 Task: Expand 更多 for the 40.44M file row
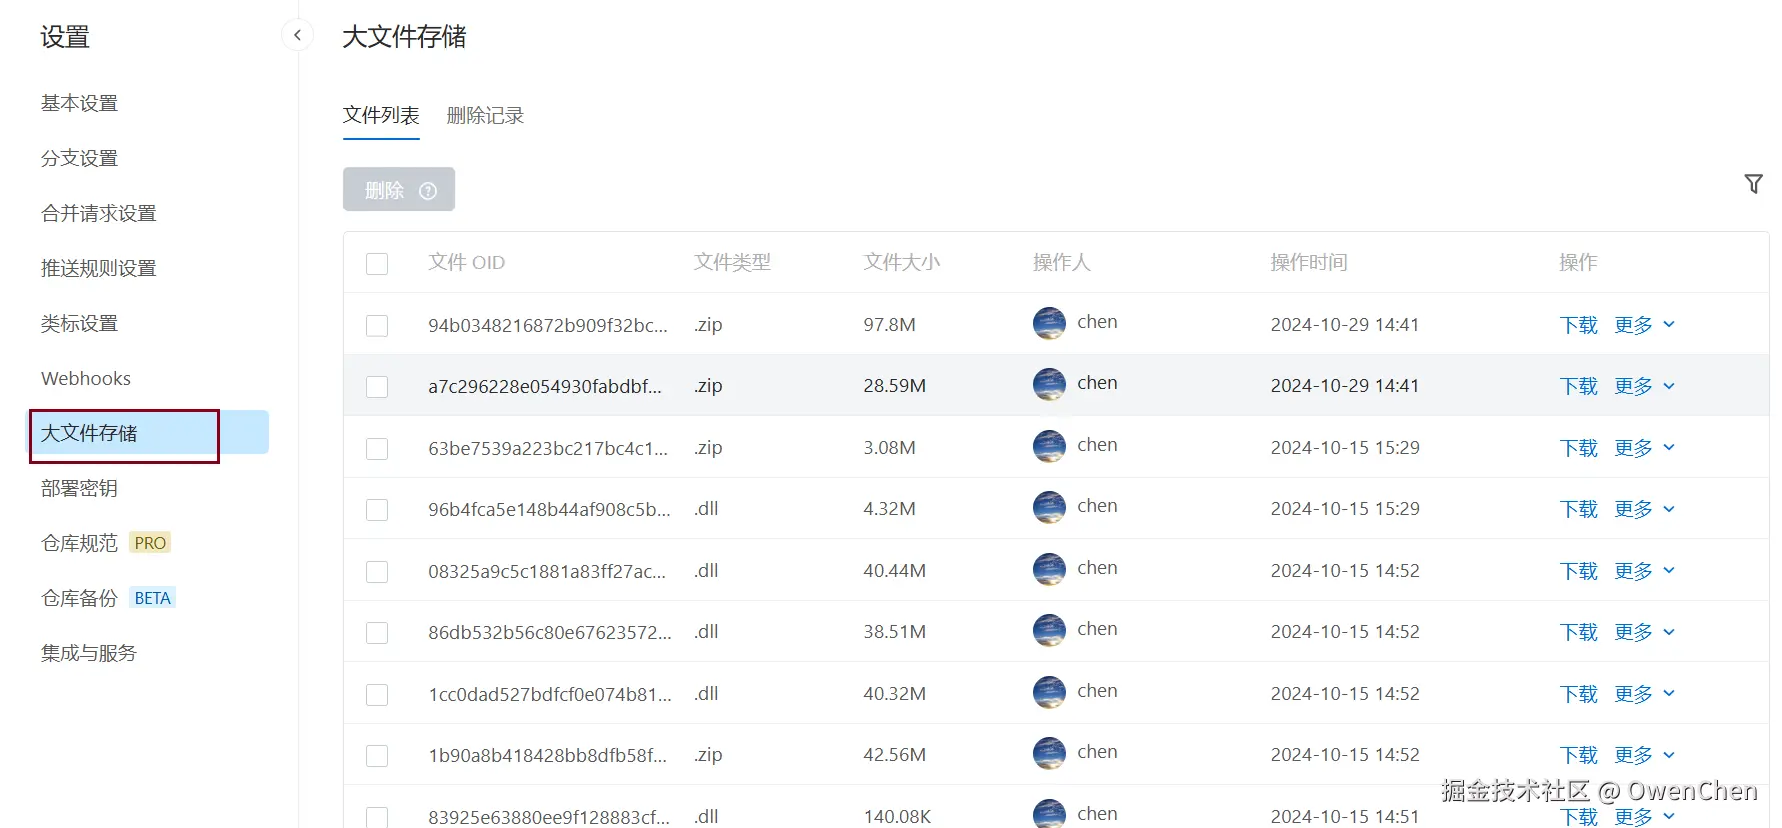pyautogui.click(x=1644, y=571)
